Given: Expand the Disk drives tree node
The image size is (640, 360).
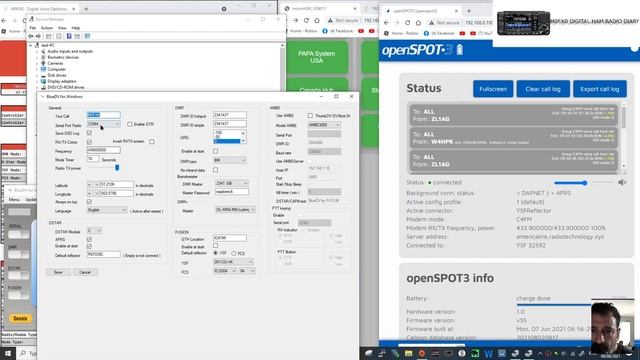Looking at the screenshot, I should click(x=37, y=76).
